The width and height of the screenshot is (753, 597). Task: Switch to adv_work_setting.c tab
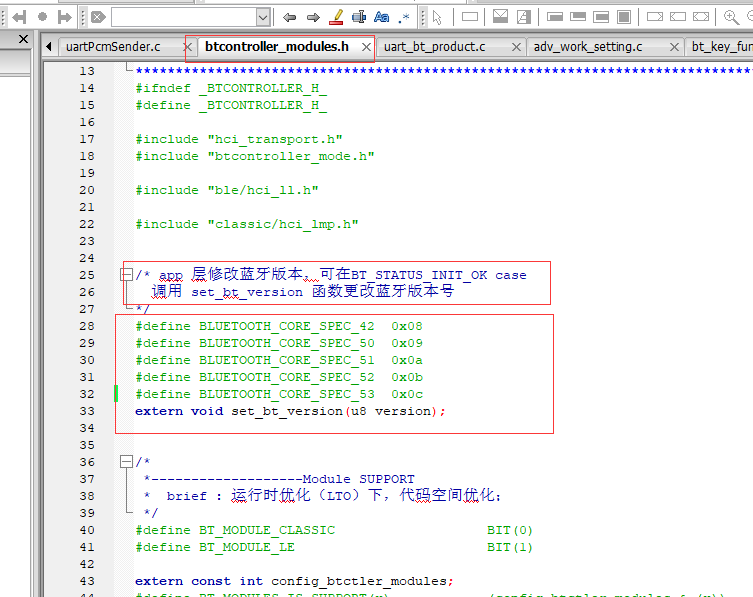pyautogui.click(x=588, y=47)
